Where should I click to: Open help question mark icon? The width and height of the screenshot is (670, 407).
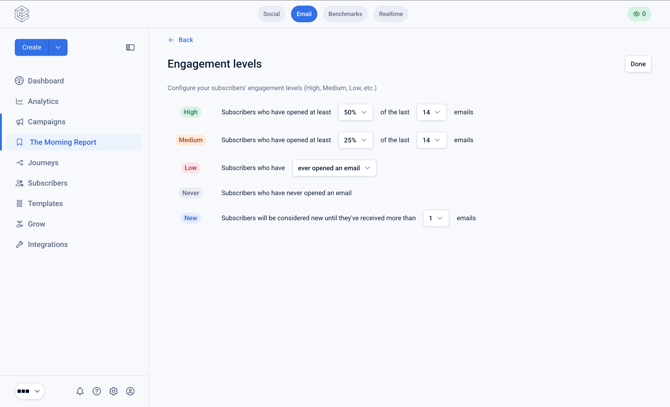click(97, 391)
